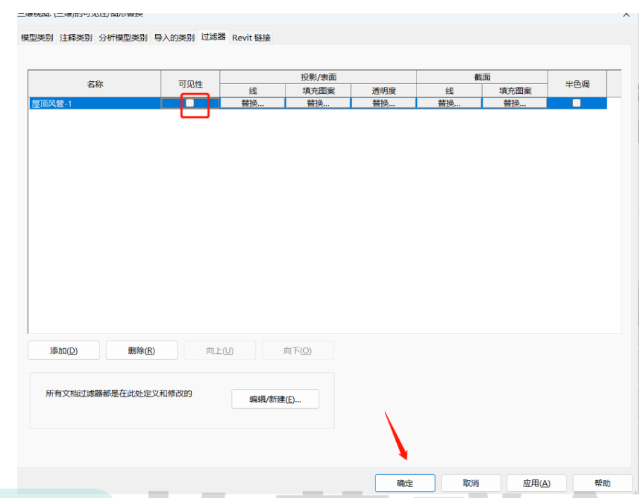Click the 截面 header
The width and height of the screenshot is (639, 498).
(482, 77)
